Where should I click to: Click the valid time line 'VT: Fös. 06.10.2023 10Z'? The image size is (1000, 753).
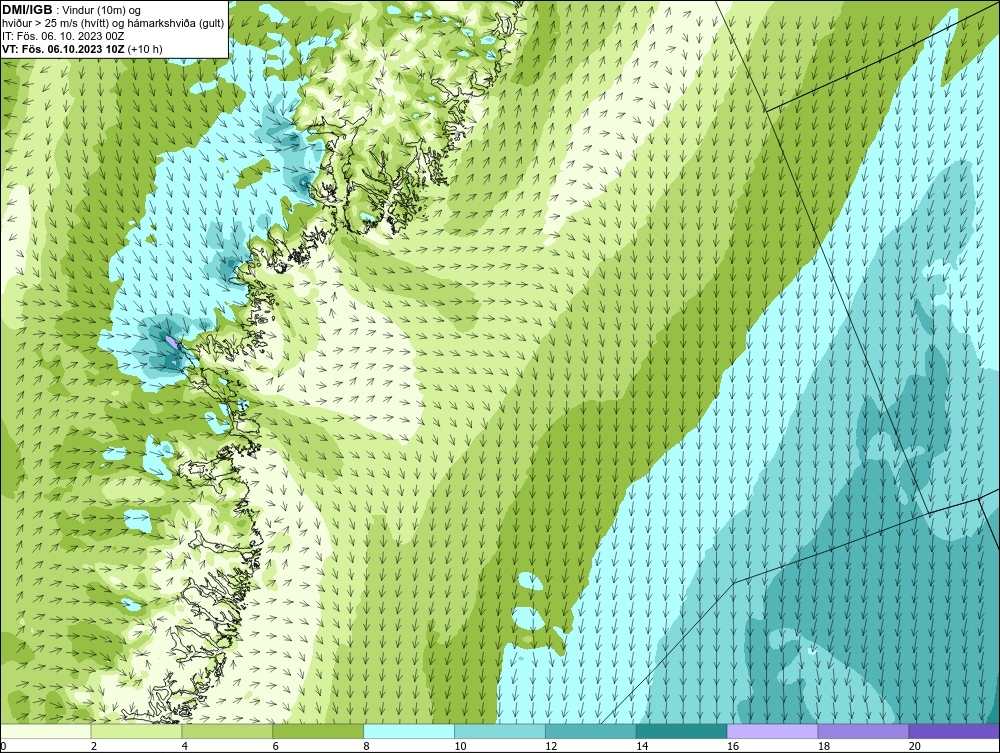click(64, 49)
